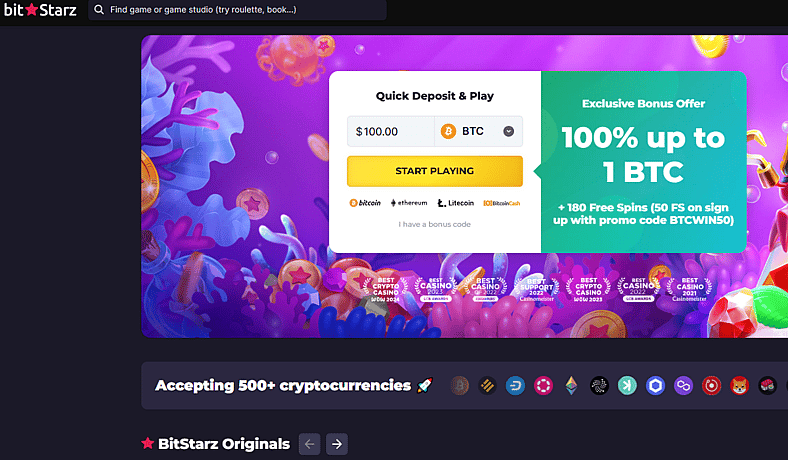Screen dimensions: 788x460
Task: Click the Kaspa coin icon
Action: 627,386
